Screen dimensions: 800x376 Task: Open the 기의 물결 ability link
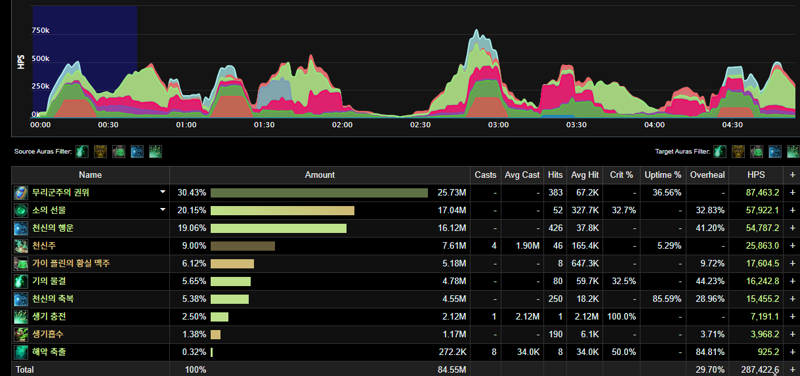pyautogui.click(x=48, y=281)
